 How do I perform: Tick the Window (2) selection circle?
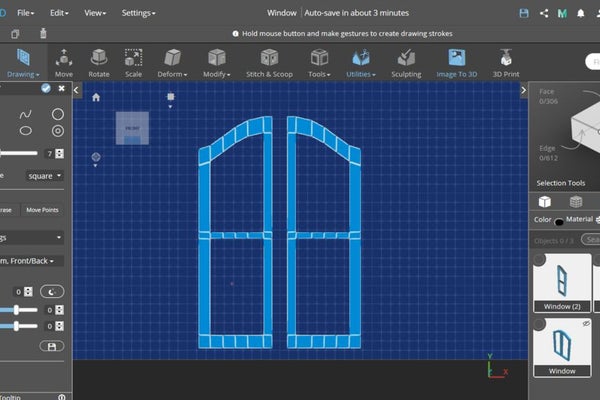[x=540, y=260]
